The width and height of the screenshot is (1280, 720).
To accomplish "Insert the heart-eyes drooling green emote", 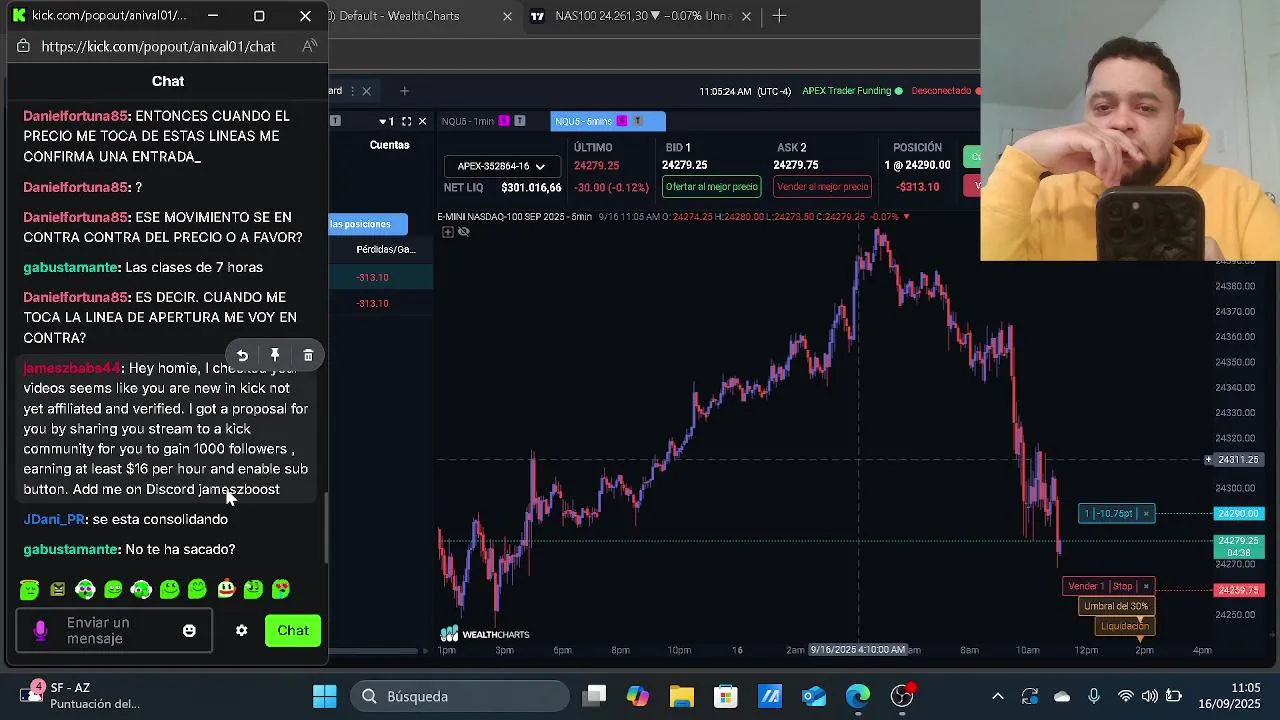I will click(281, 589).
